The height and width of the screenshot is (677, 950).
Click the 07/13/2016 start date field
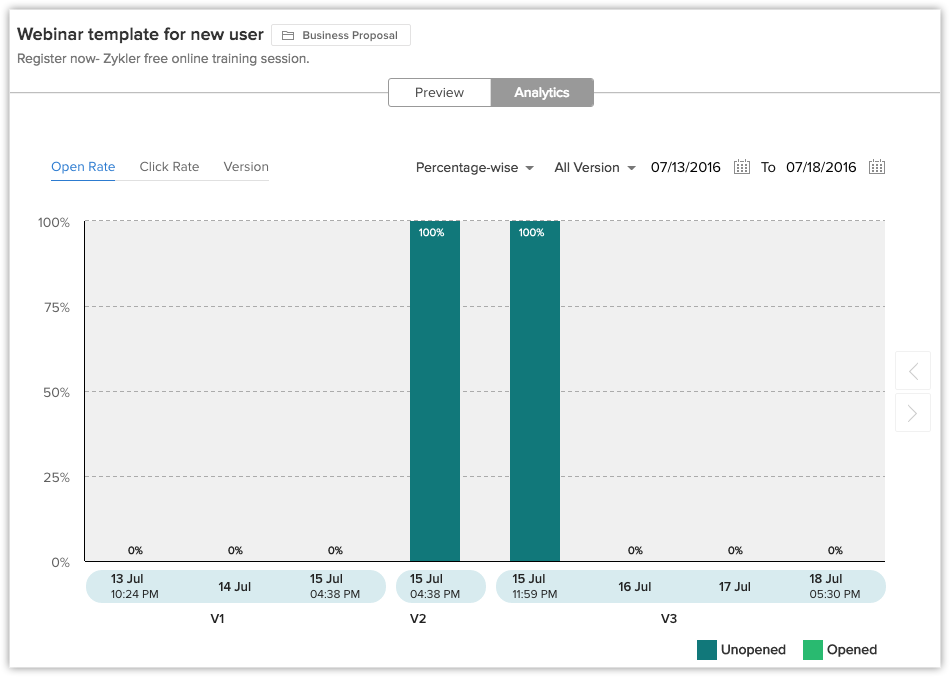click(685, 167)
